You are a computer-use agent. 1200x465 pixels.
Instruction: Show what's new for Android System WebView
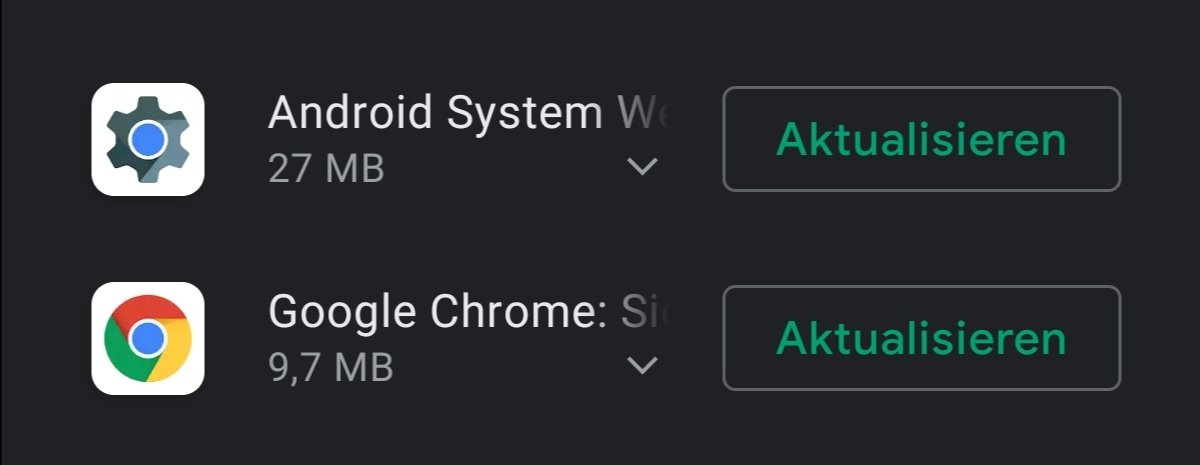point(642,167)
